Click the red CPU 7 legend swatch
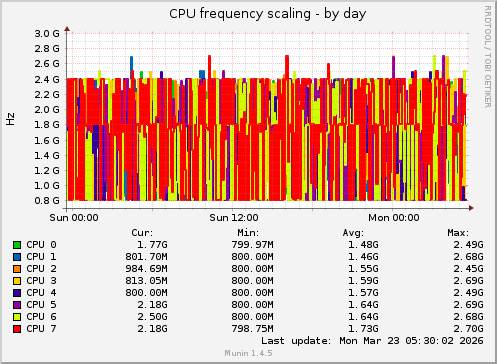 (17, 329)
